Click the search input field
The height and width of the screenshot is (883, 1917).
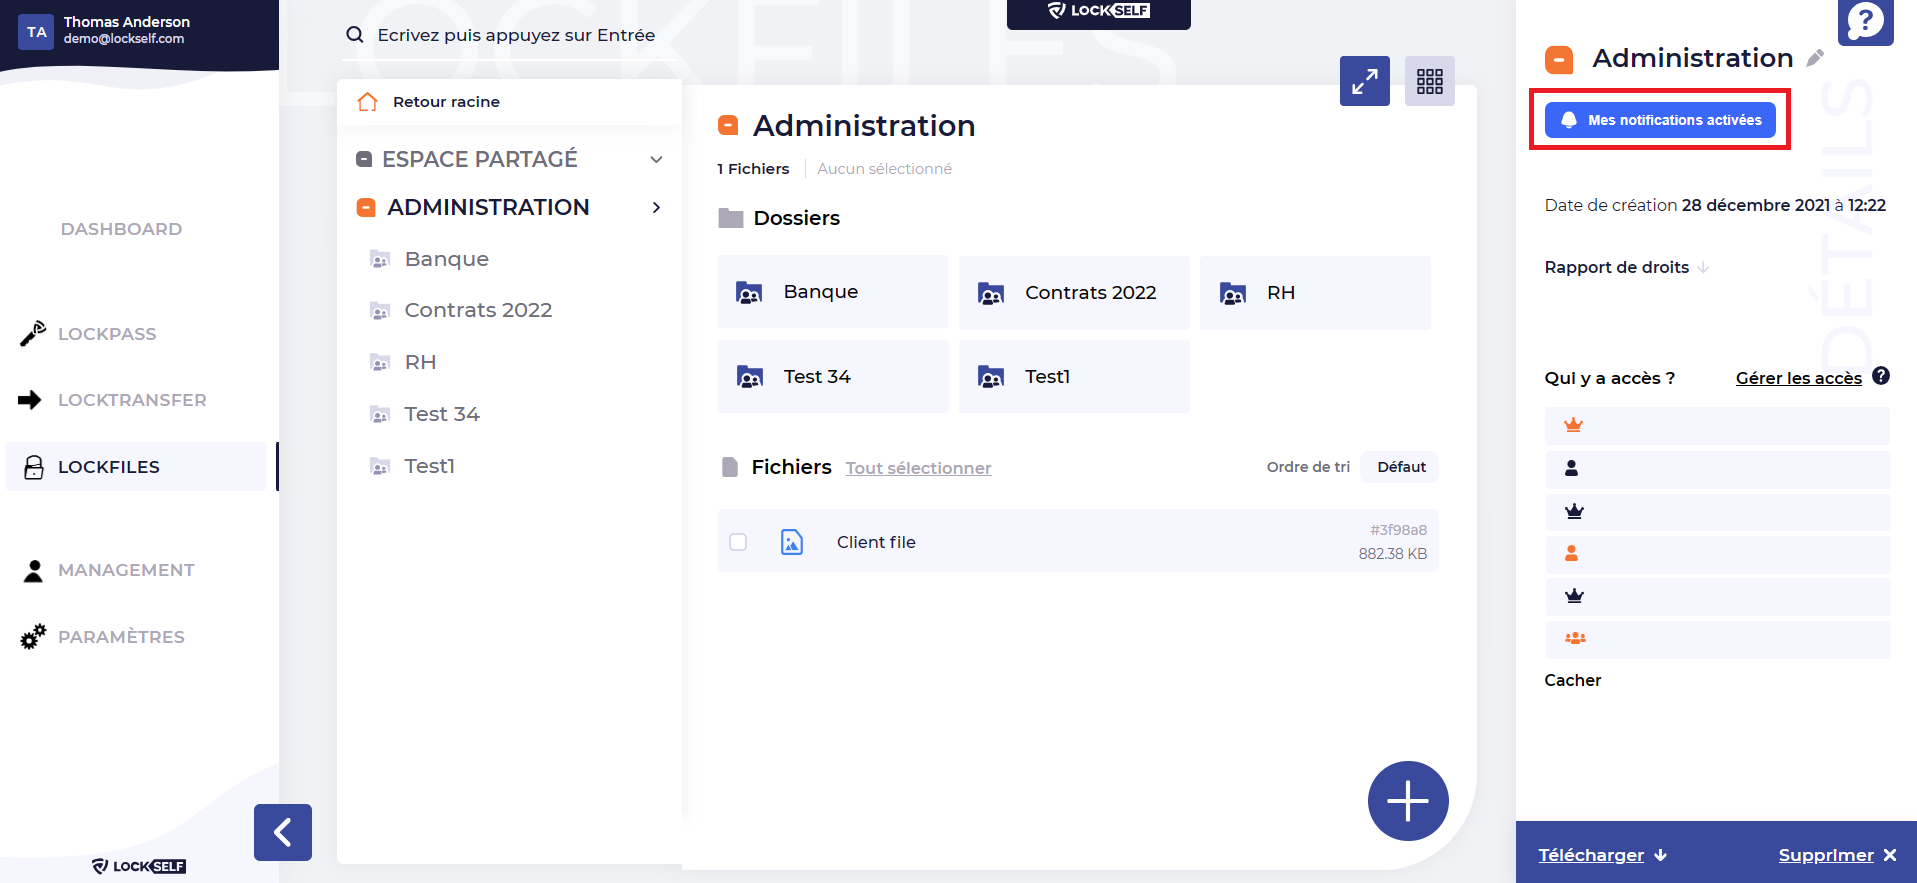click(516, 35)
